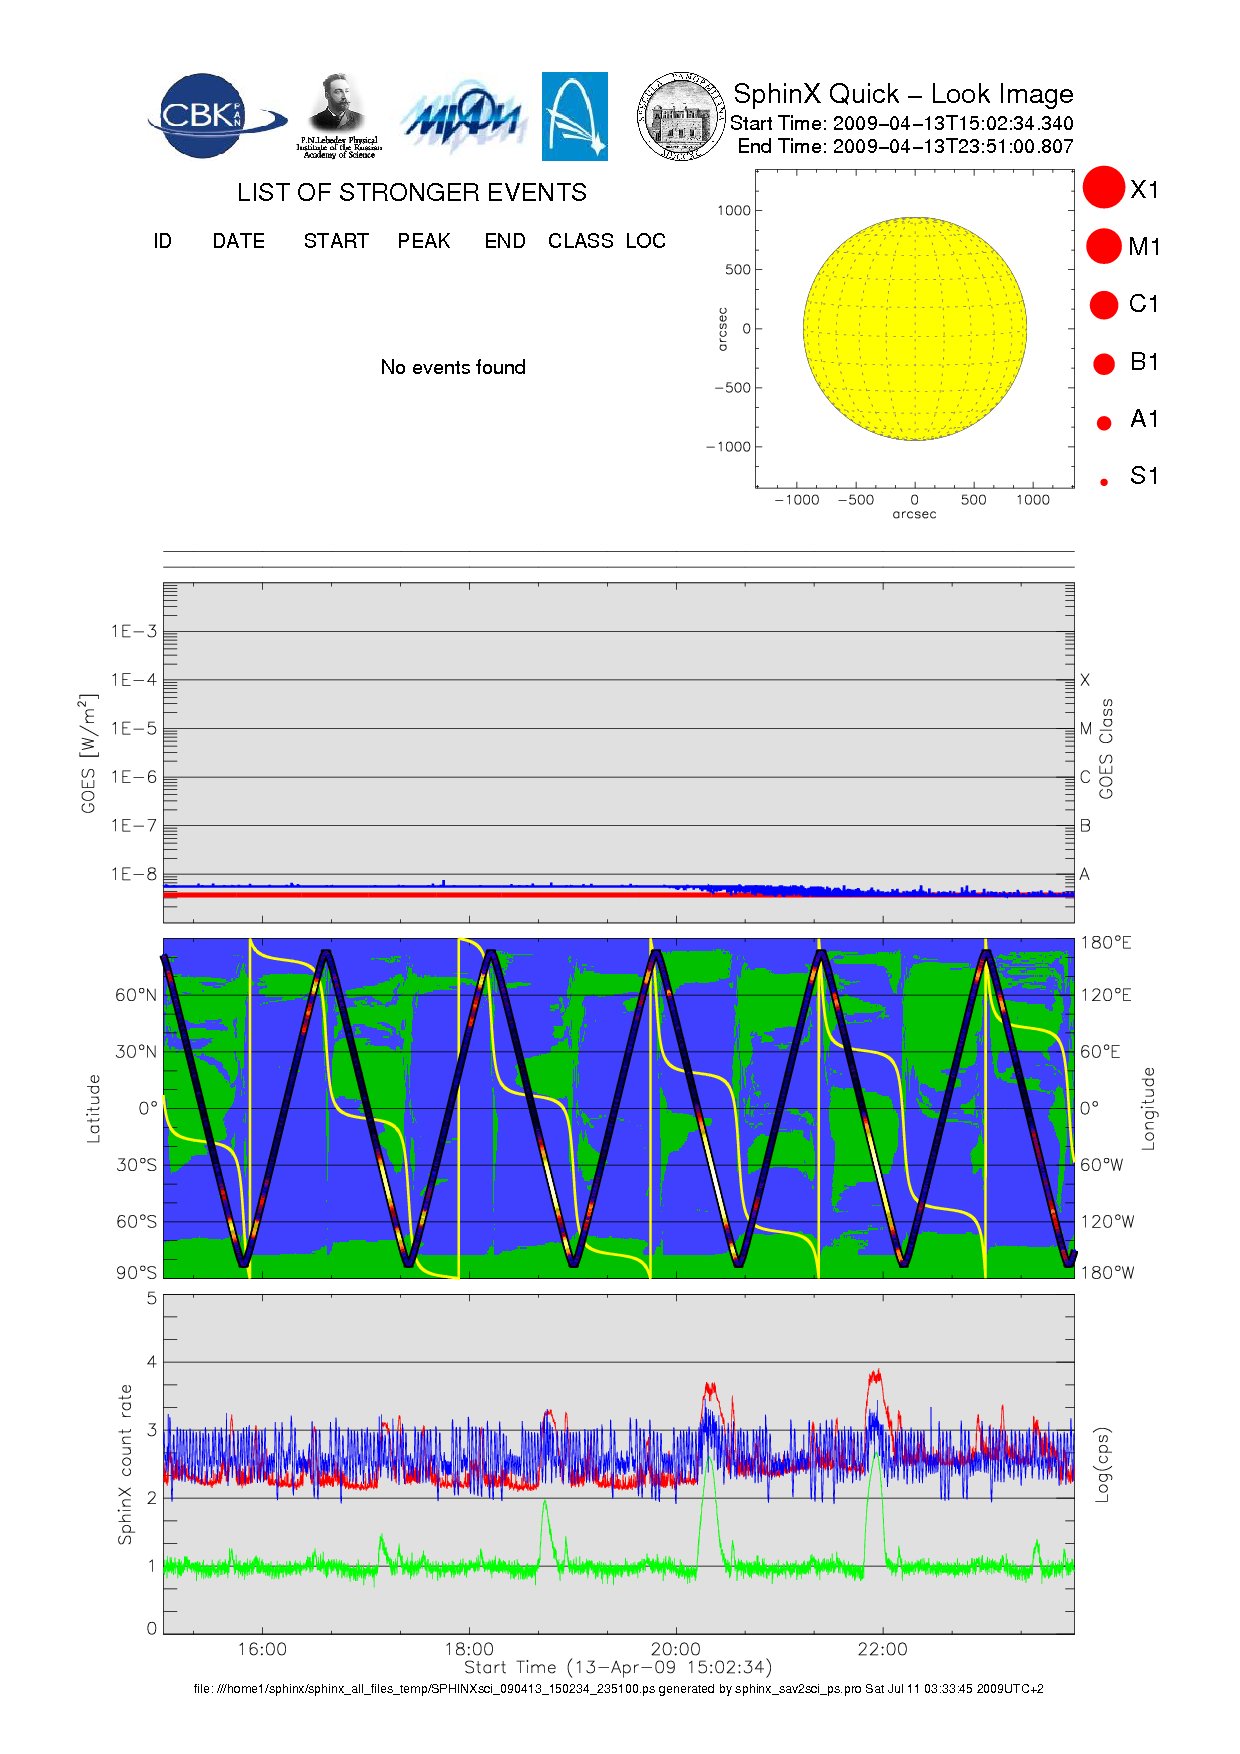Click the 'No events found' text

453,367
